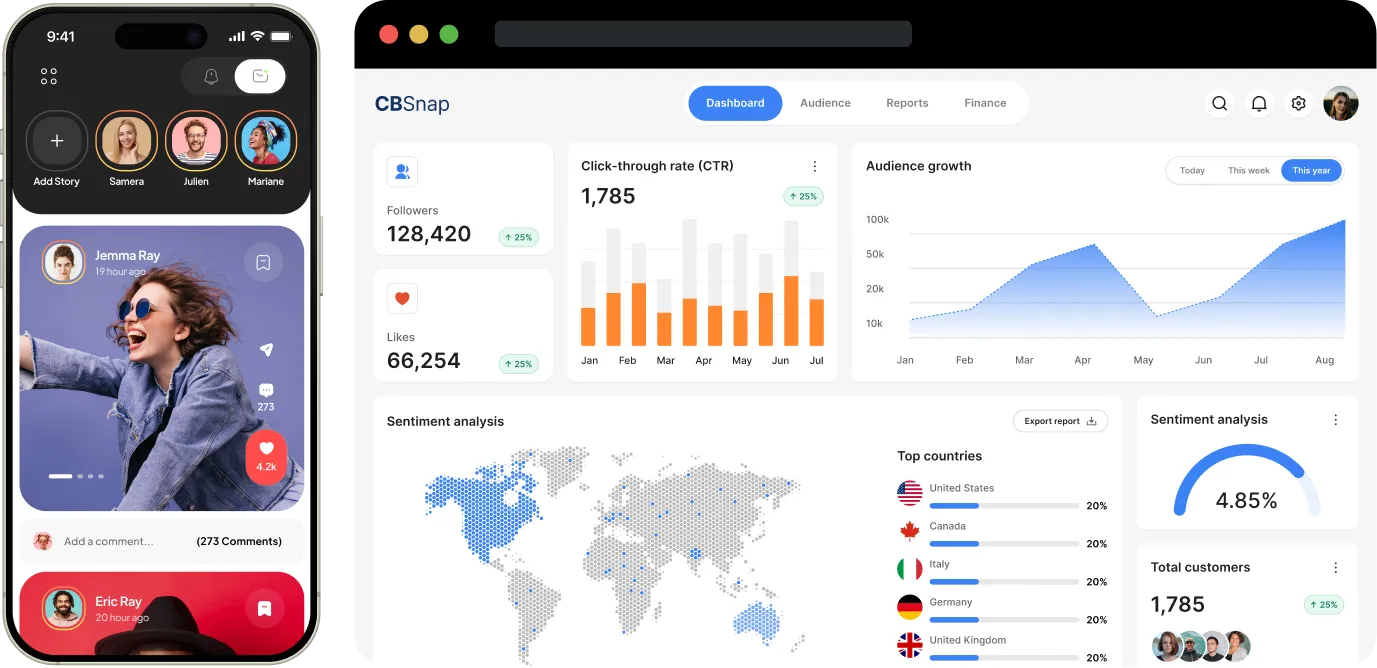1377x668 pixels.
Task: Click the Likes heart icon
Action: tap(402, 298)
